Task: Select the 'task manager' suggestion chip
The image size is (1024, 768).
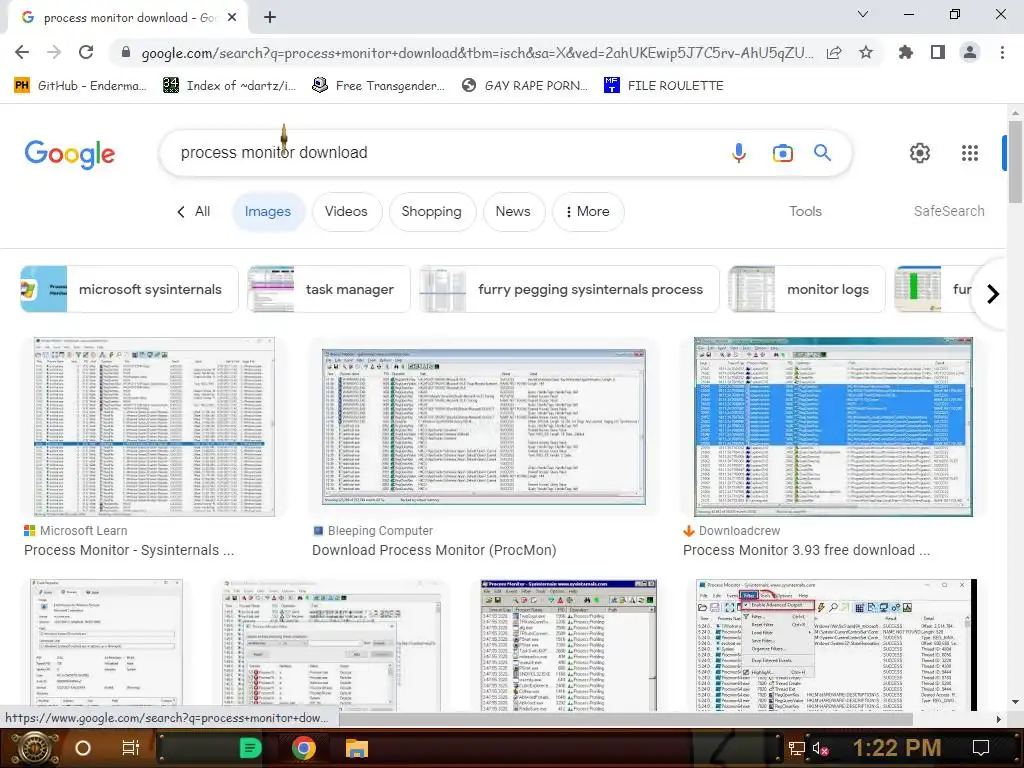Action: (328, 289)
